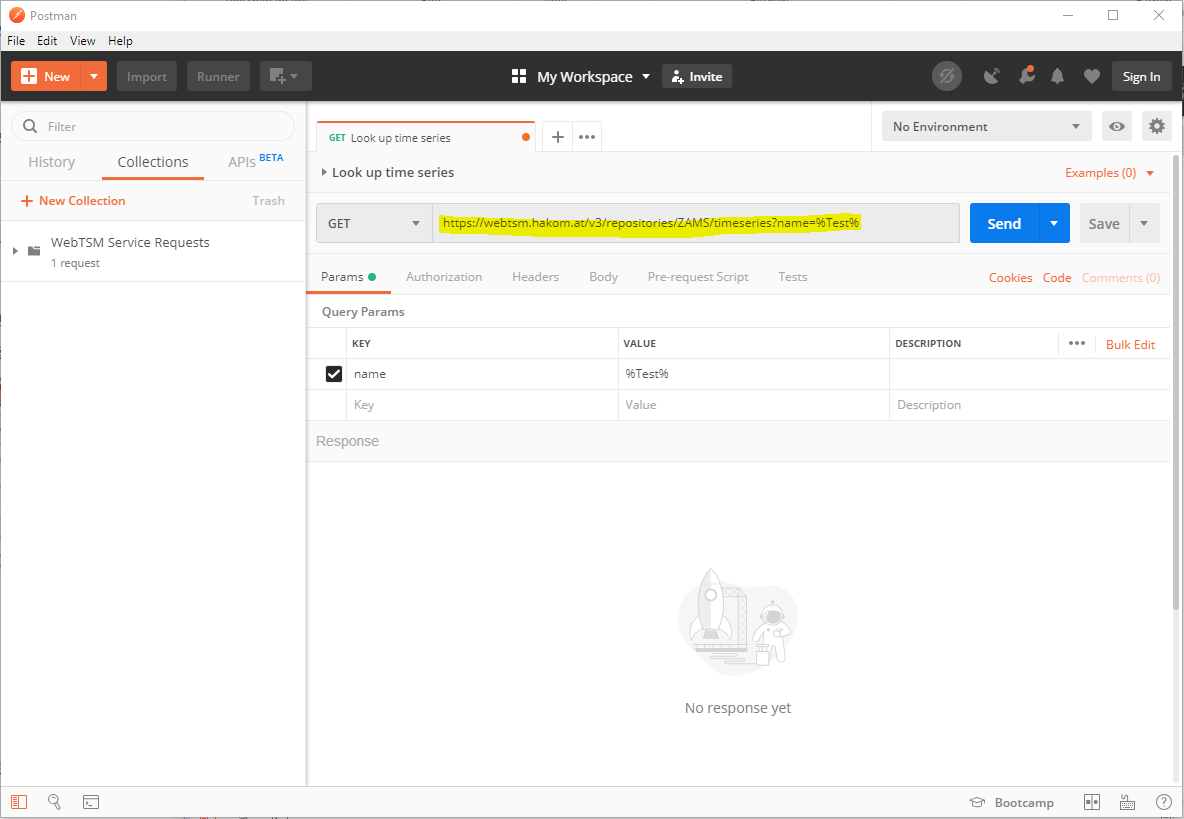Open the satellite capture requests icon

[991, 76]
